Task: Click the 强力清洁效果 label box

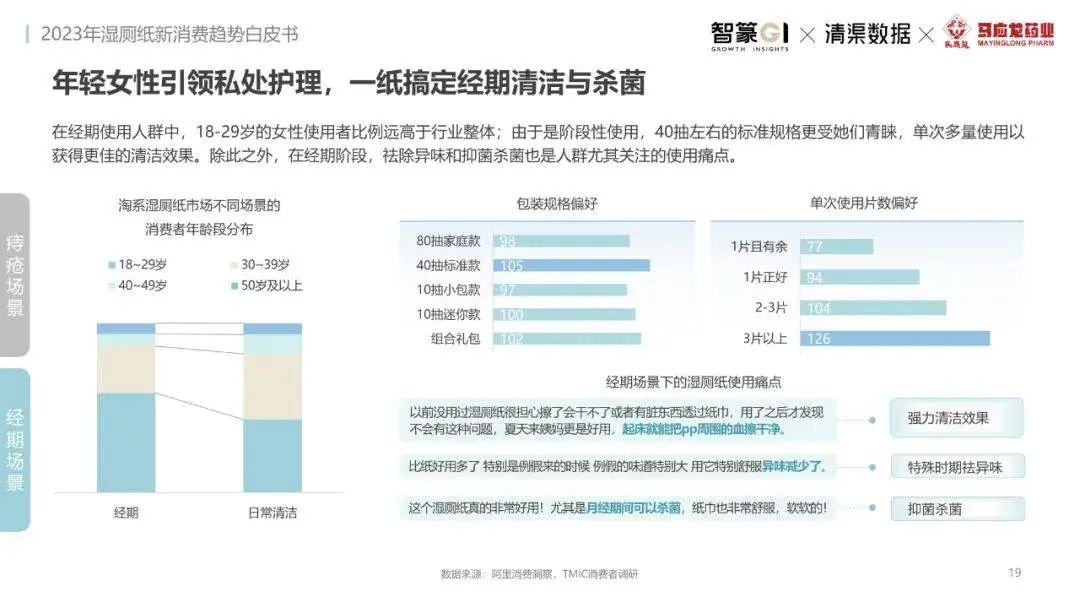Action: click(956, 418)
